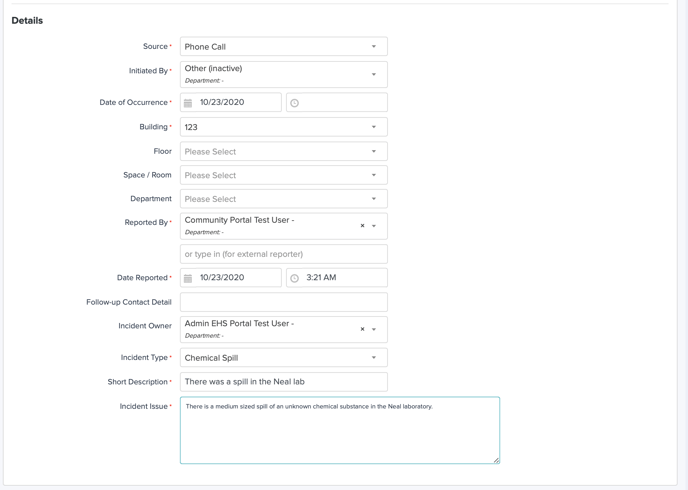
Task: Expand the Department dropdown
Action: (x=283, y=199)
